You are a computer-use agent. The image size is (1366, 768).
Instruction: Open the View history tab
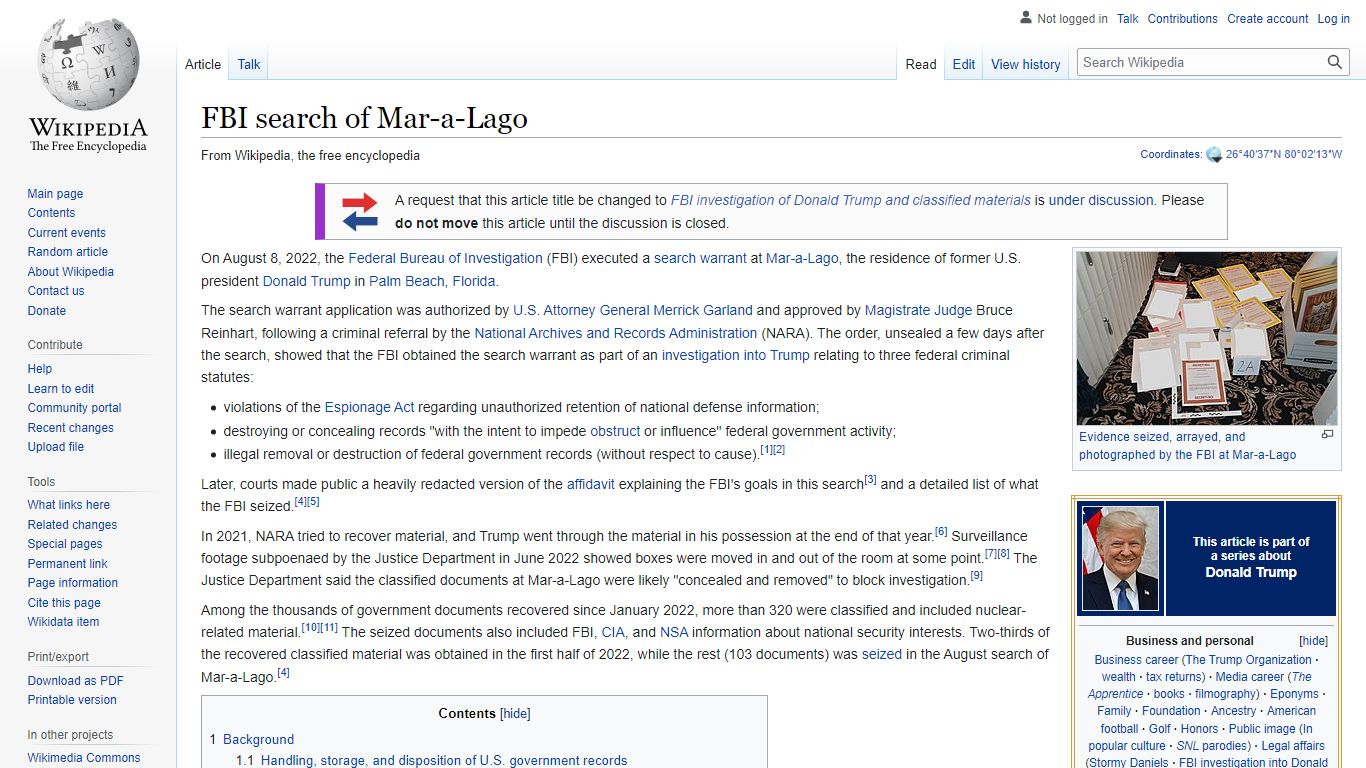[1025, 64]
